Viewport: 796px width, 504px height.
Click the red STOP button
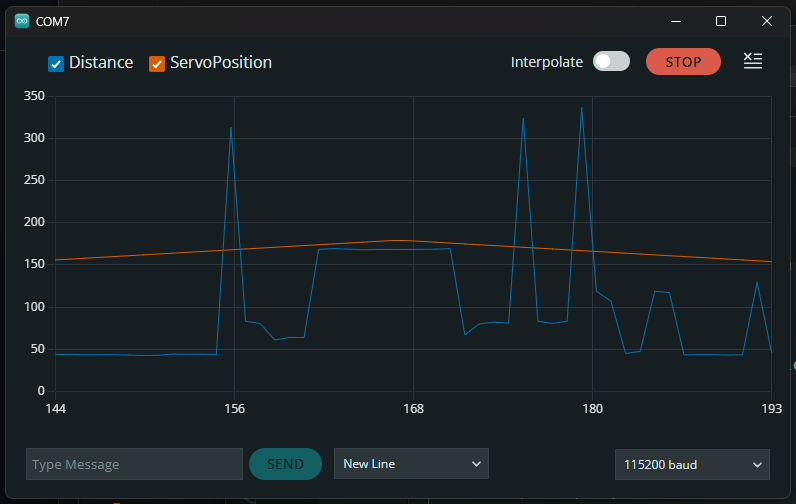click(683, 62)
